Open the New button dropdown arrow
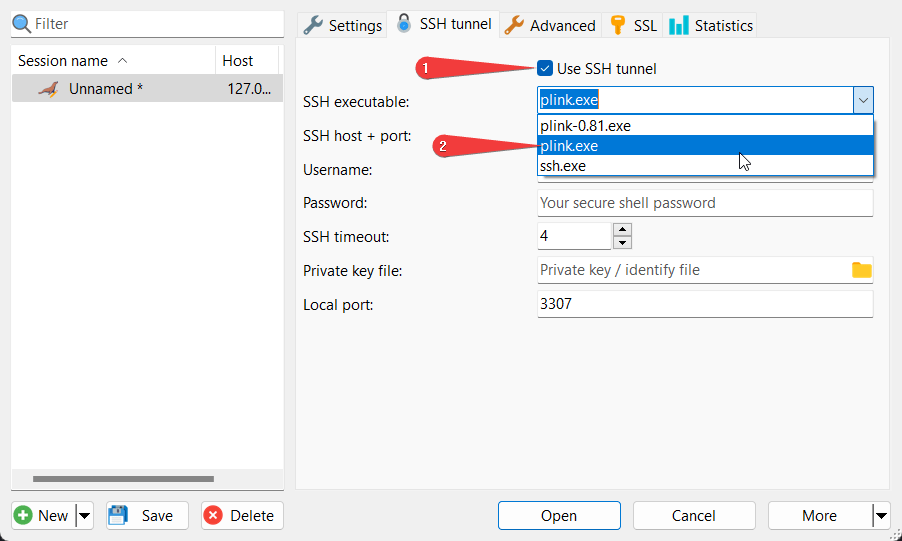Viewport: 902px width, 541px height. point(85,516)
